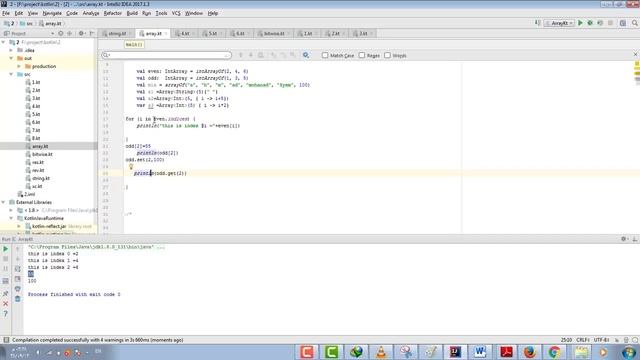The width and height of the screenshot is (640, 360).
Task: Rerun ArrayKt from the Run panel
Action: point(6,249)
